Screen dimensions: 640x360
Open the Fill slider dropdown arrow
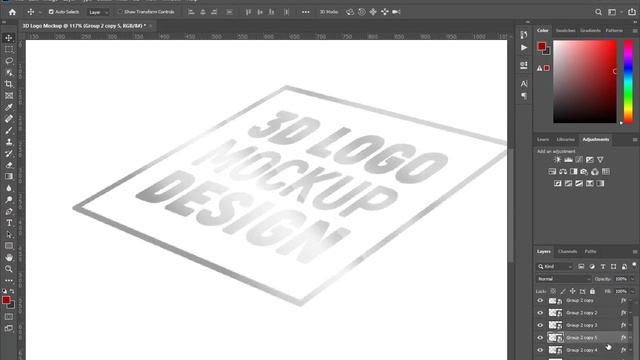[632, 291]
